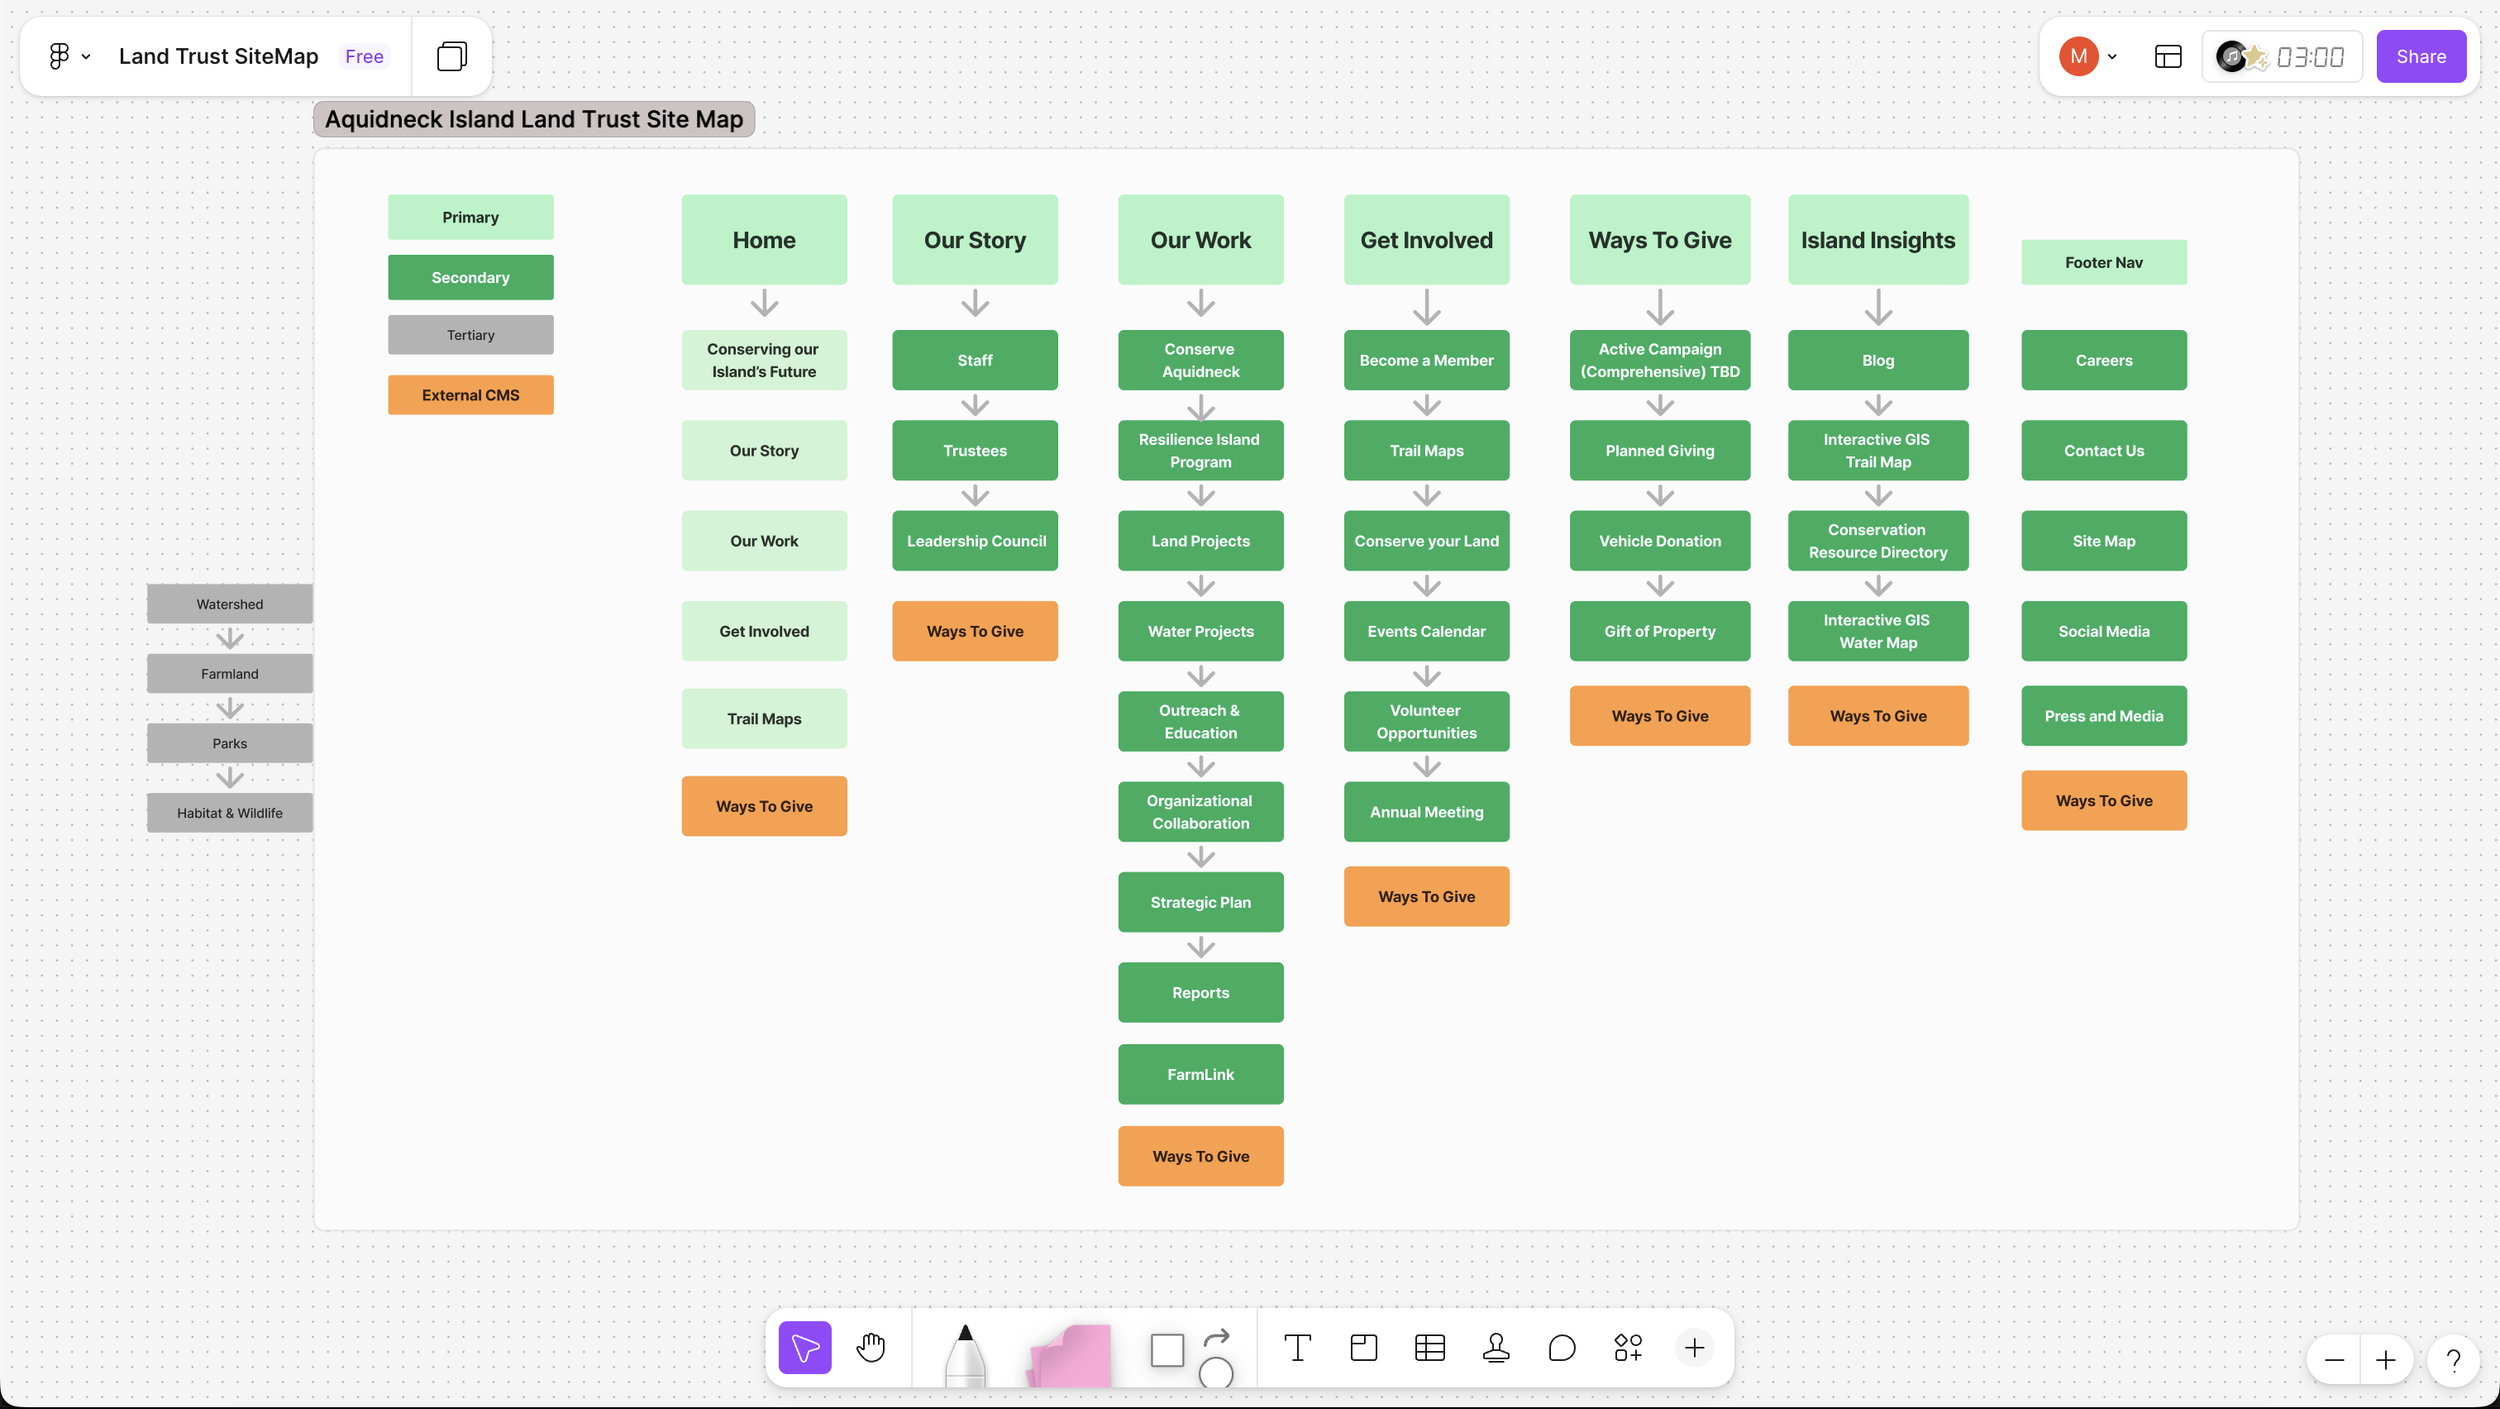Select the Comment tool
2500x1409 pixels.
point(1562,1347)
